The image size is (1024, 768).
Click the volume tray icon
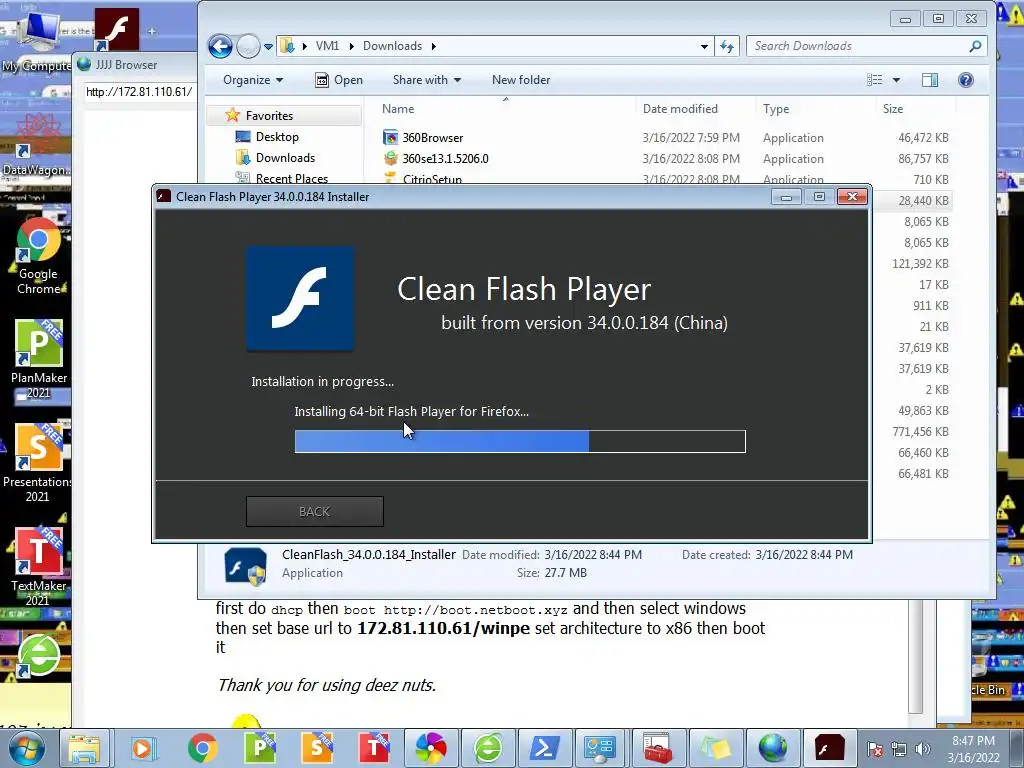[x=923, y=749]
